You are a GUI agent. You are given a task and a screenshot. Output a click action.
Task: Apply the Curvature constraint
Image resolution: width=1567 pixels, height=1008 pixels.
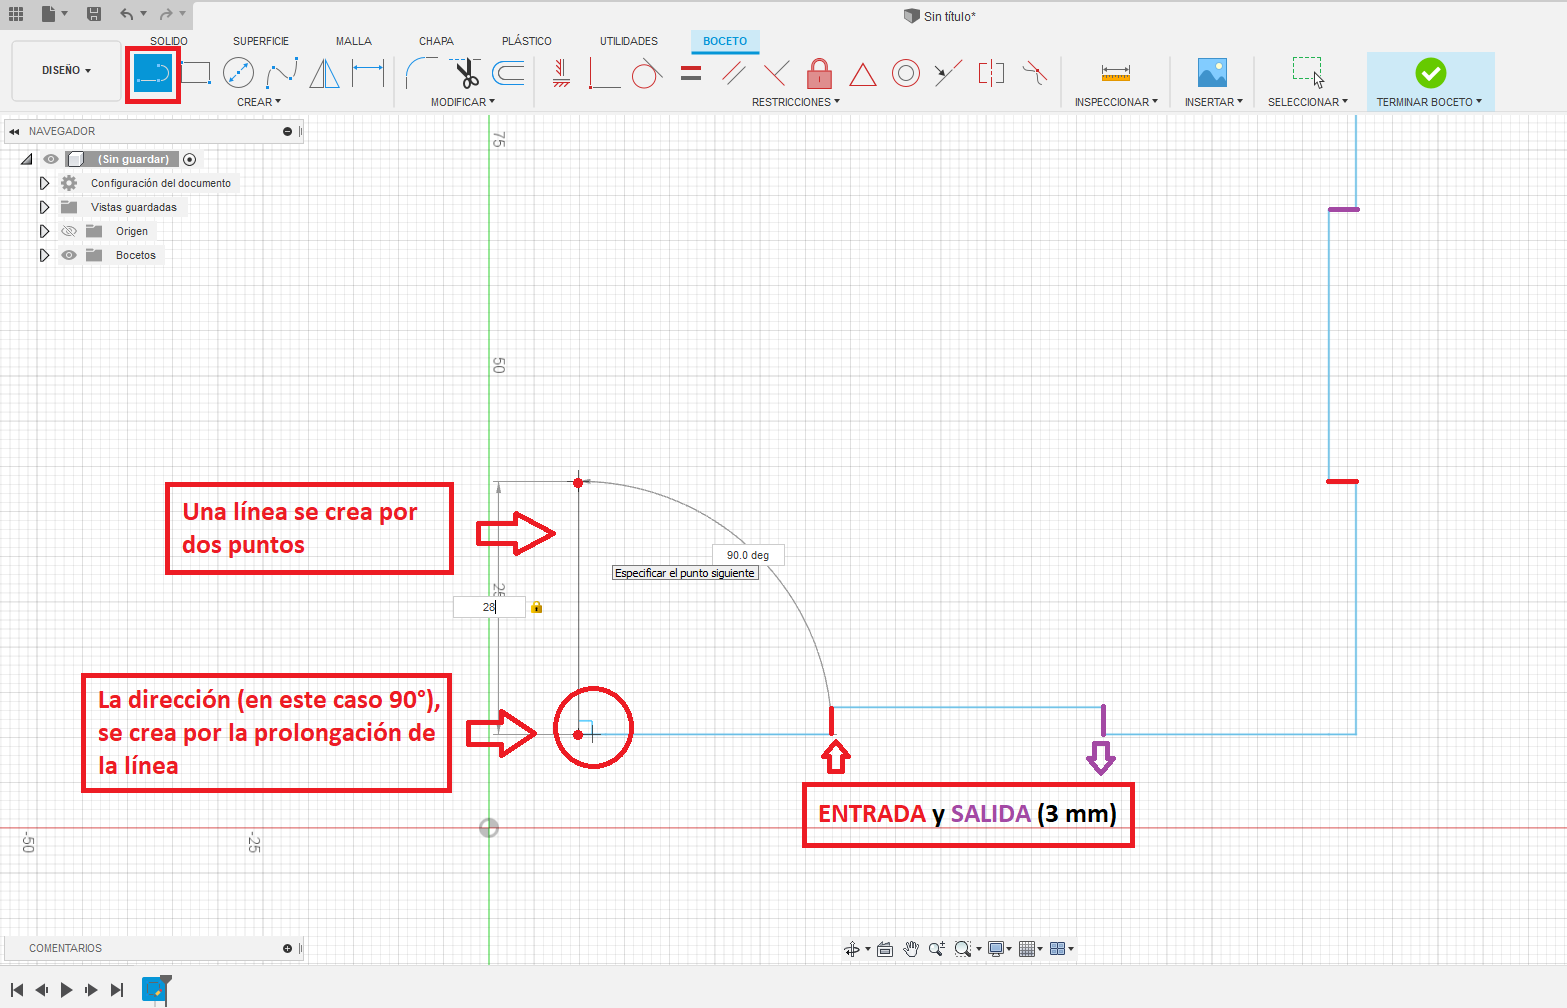click(x=1035, y=73)
